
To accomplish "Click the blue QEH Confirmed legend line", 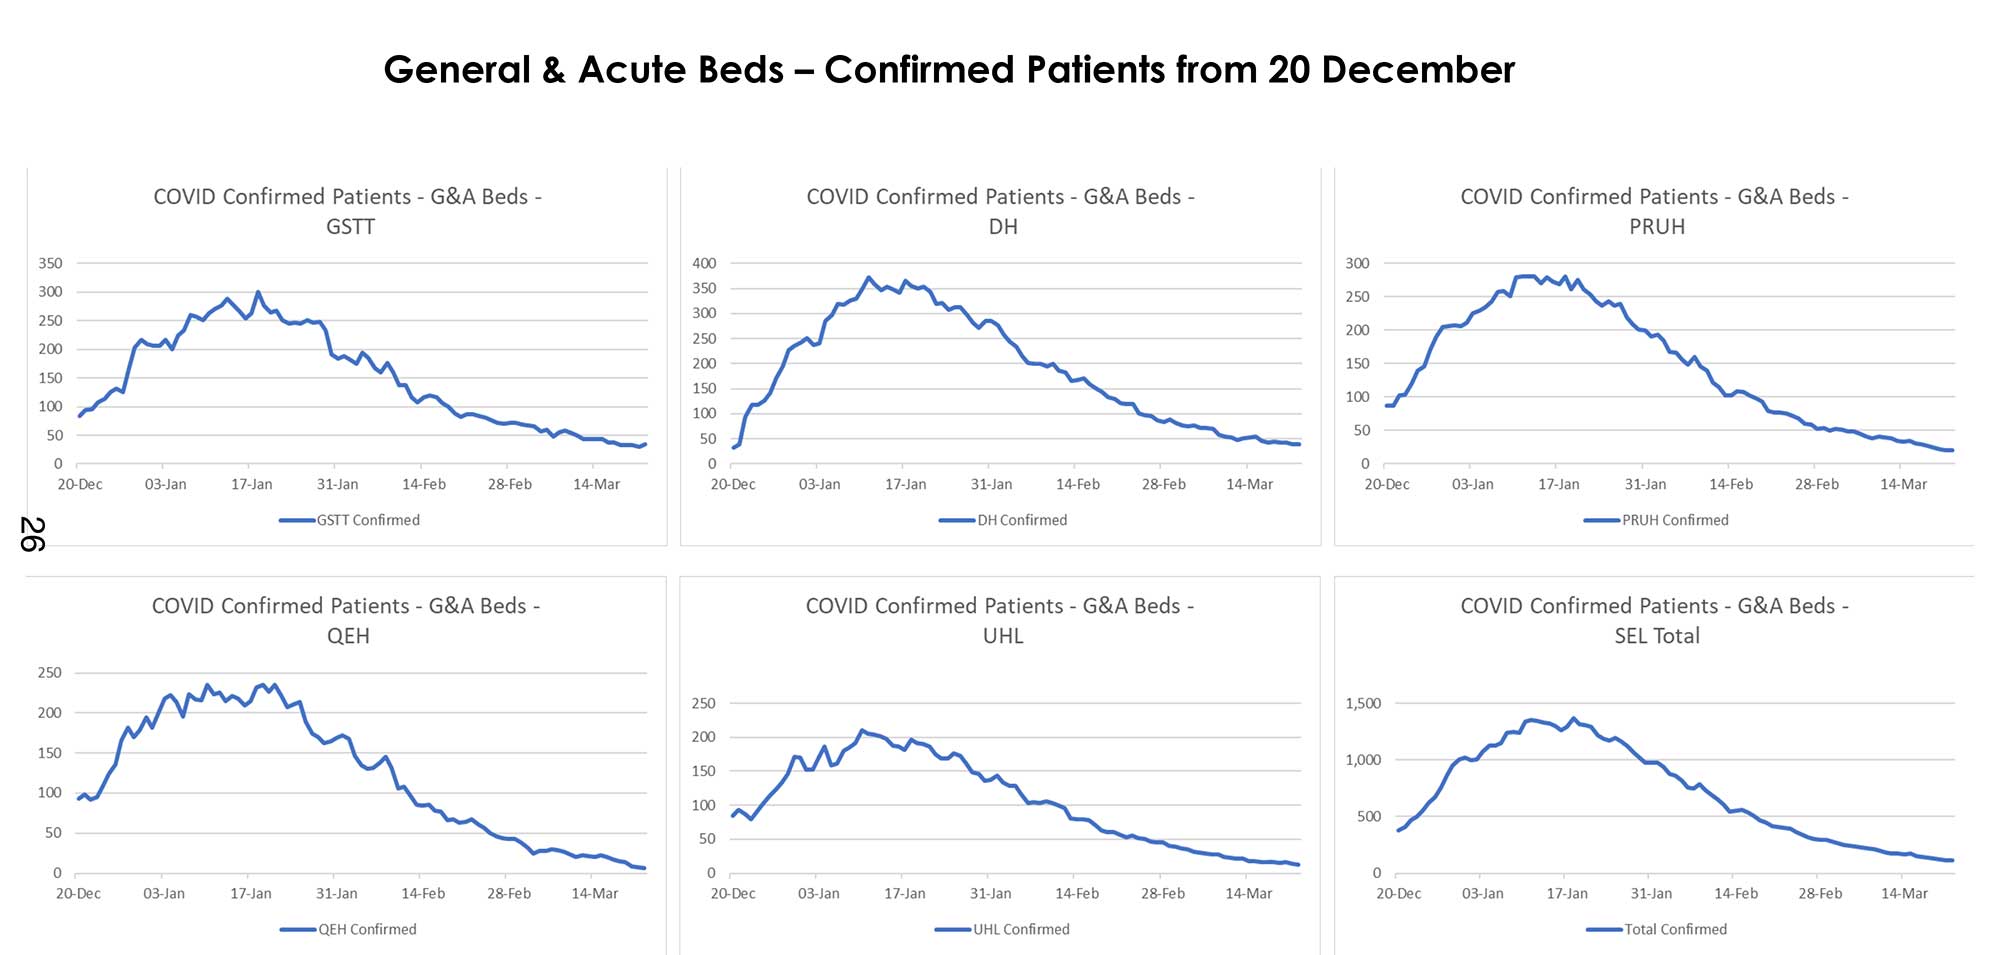I will (298, 929).
